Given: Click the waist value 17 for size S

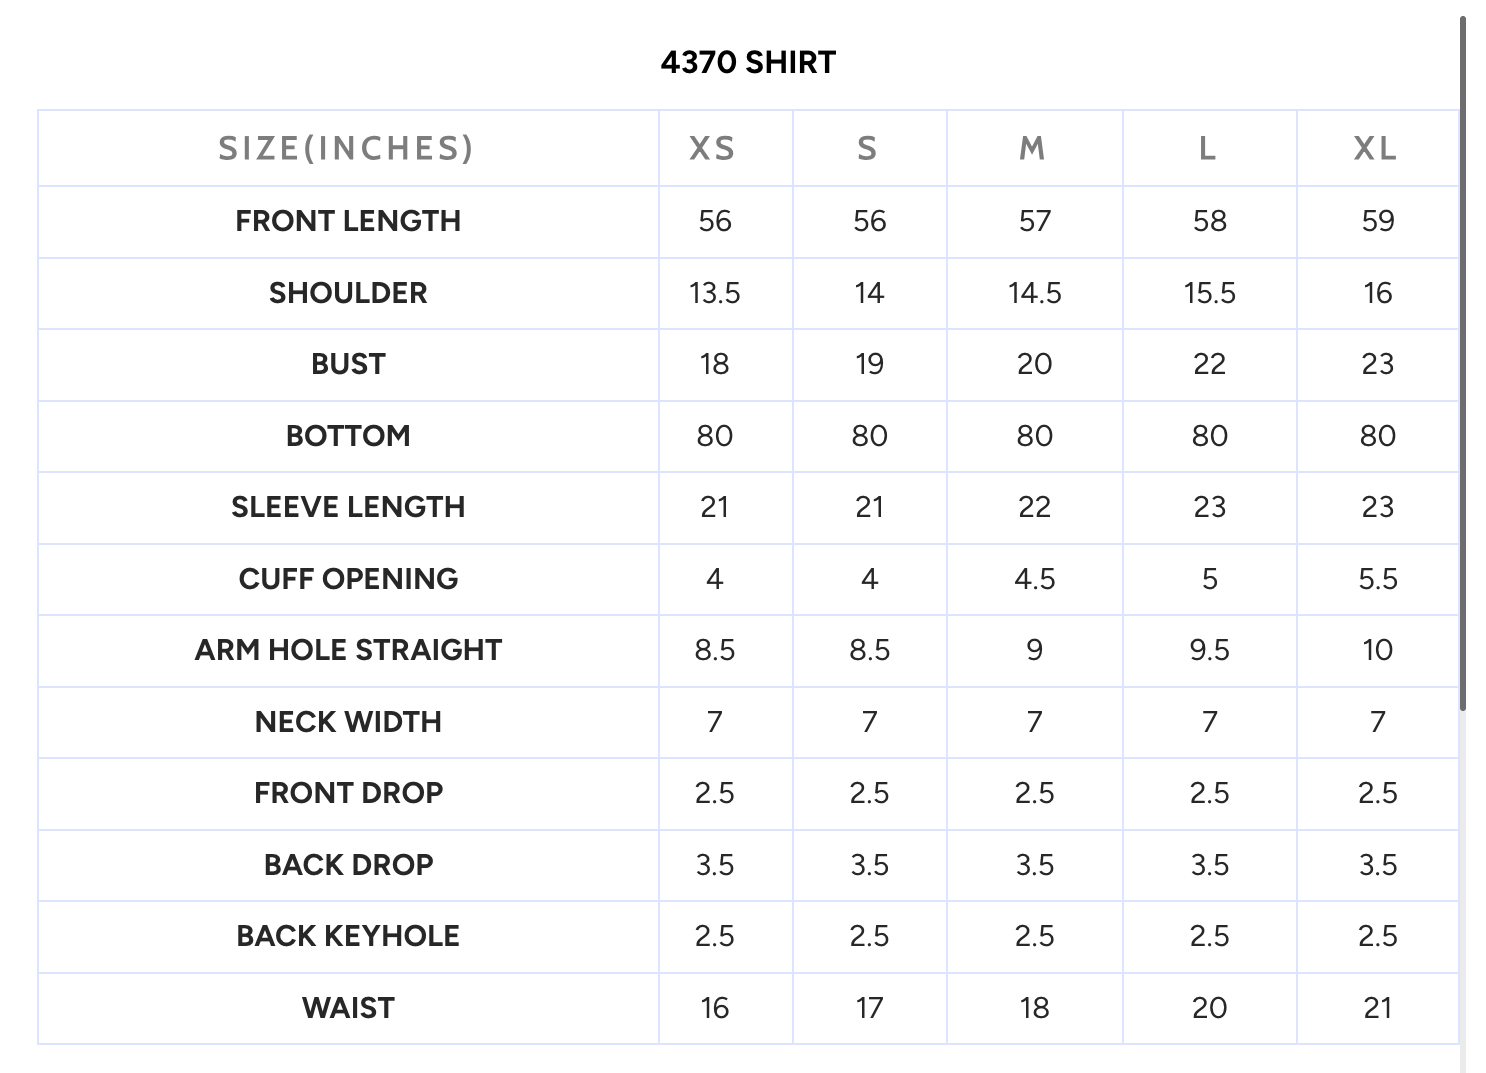Looking at the screenshot, I should click(869, 1008).
